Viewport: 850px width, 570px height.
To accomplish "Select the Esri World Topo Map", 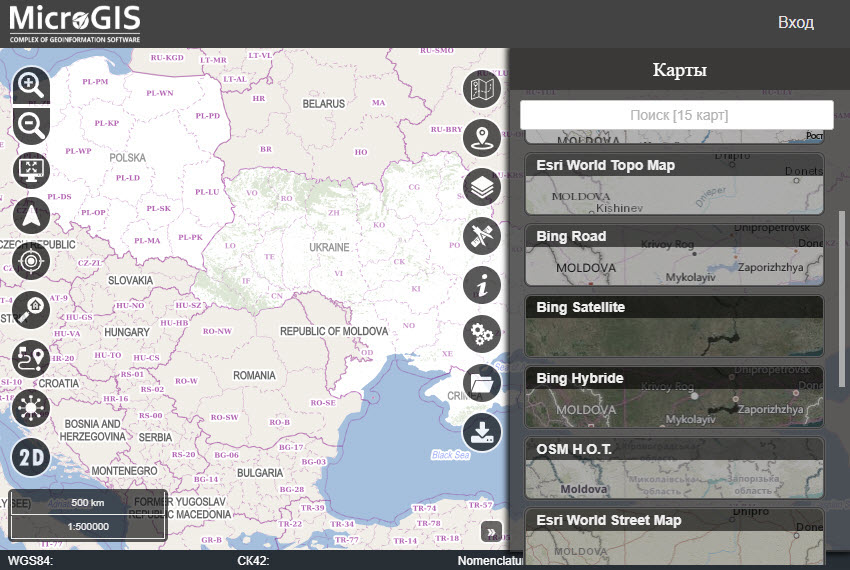I will (x=674, y=184).
